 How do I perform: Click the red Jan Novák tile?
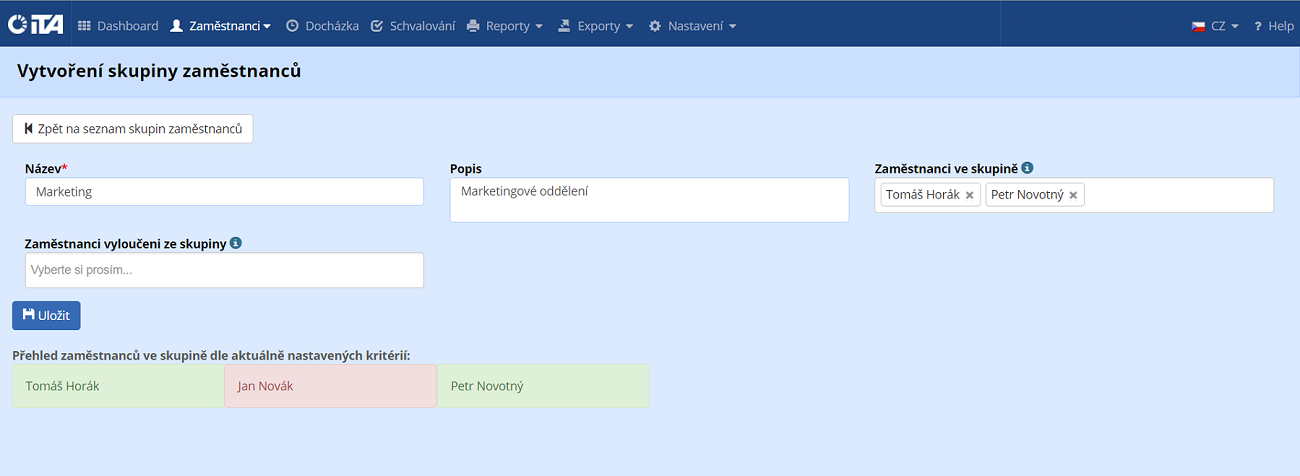pos(330,386)
